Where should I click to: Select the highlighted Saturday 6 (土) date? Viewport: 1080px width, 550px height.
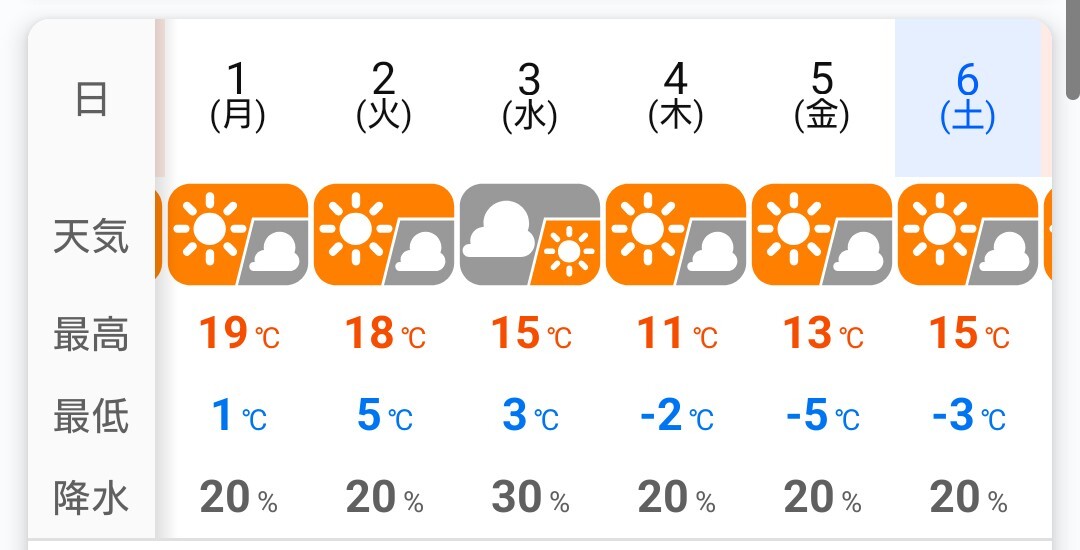968,98
